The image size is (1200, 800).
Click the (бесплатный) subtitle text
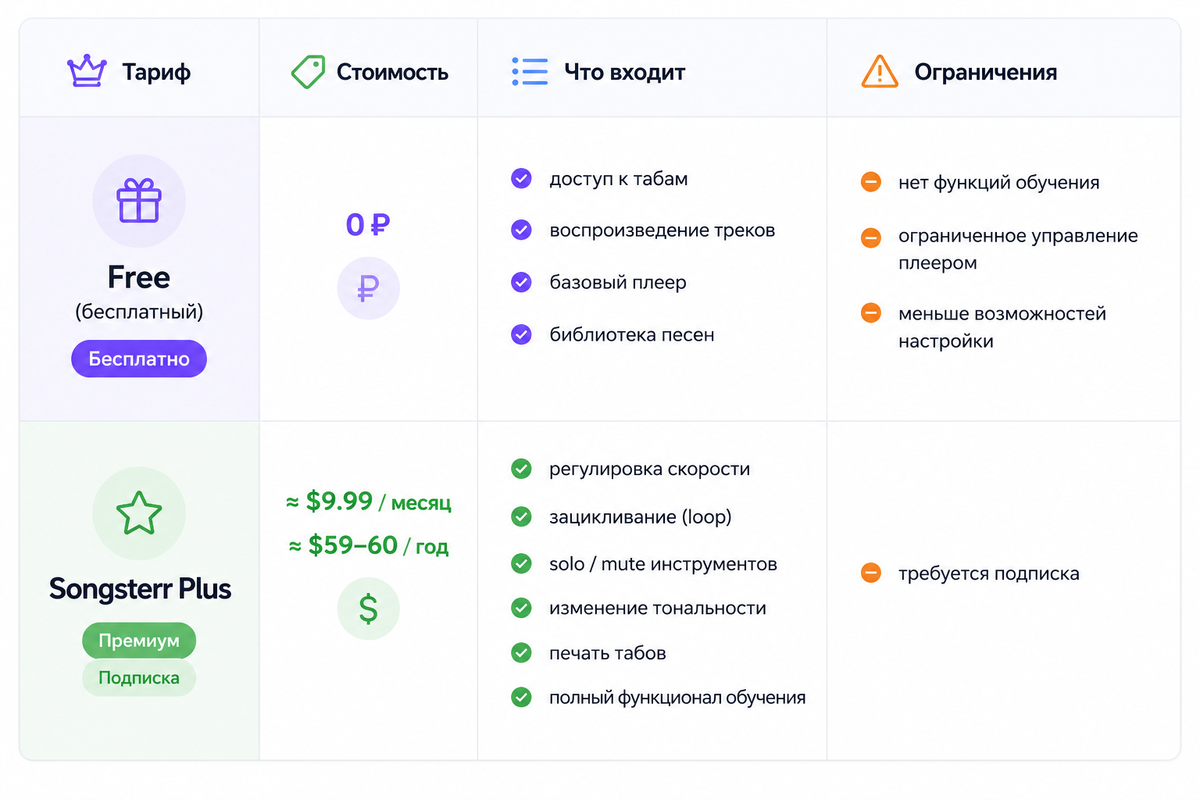click(139, 312)
